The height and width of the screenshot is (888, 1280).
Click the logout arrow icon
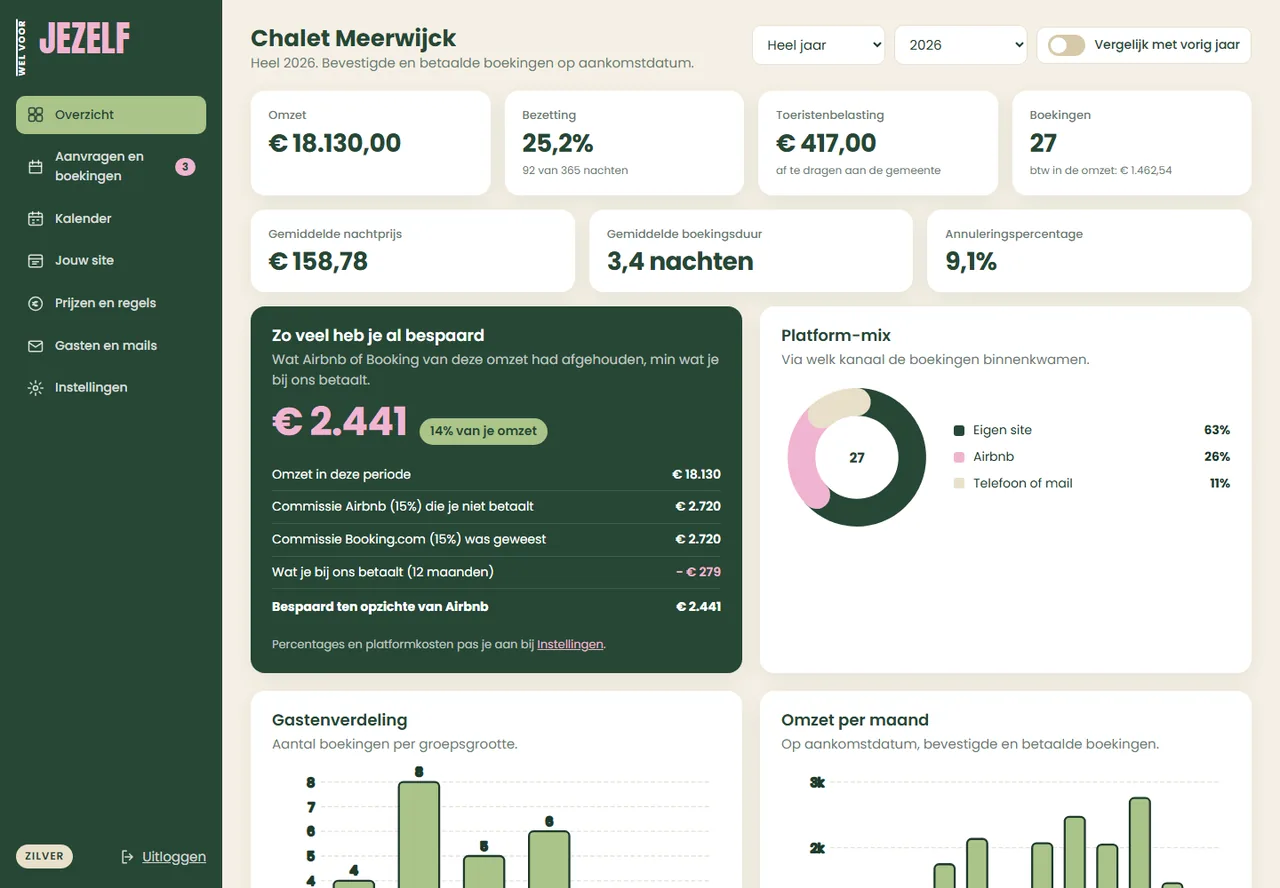click(127, 857)
